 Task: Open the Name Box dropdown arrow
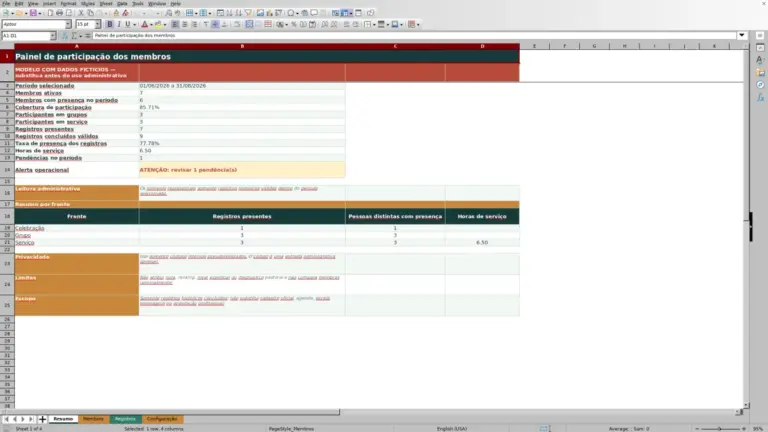tap(53, 36)
